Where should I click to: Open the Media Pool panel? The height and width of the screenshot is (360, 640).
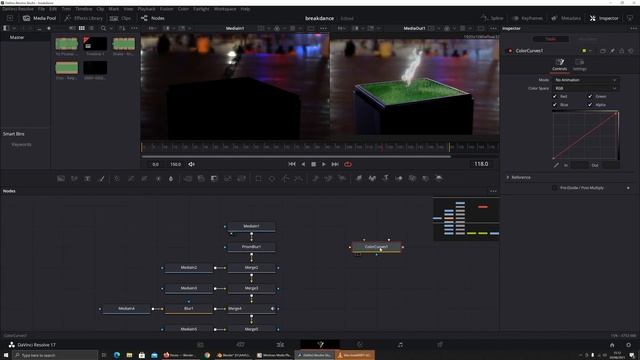click(x=39, y=18)
